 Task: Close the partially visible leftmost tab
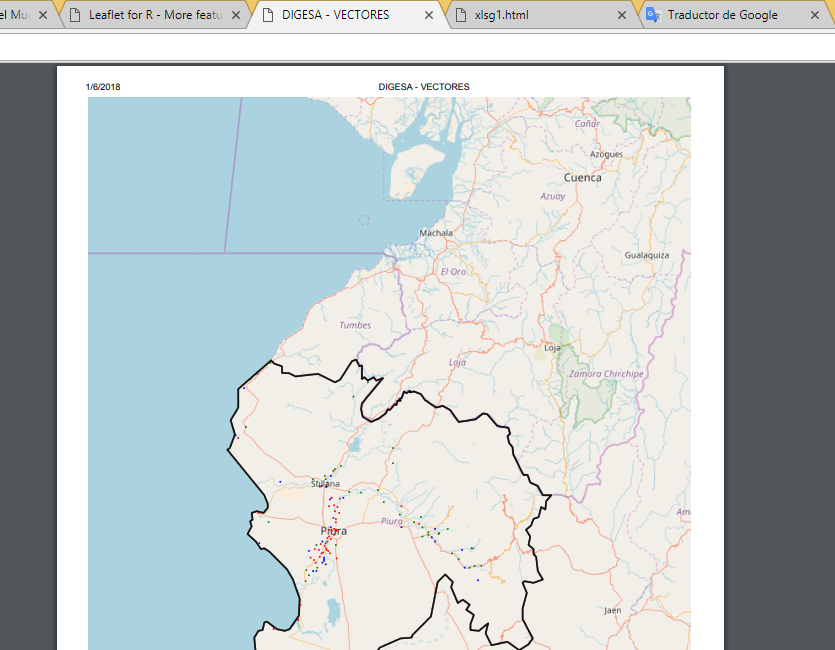(43, 15)
